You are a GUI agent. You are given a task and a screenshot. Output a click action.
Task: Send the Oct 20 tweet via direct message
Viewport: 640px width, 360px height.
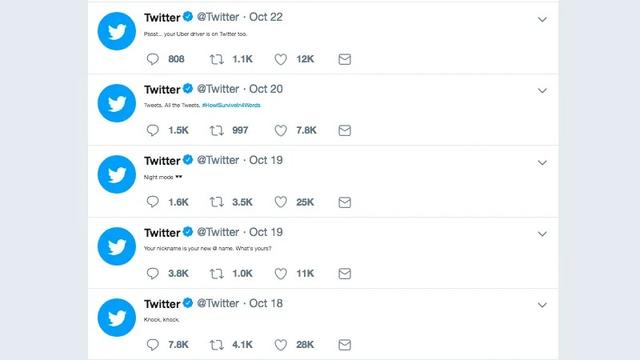[x=344, y=131]
